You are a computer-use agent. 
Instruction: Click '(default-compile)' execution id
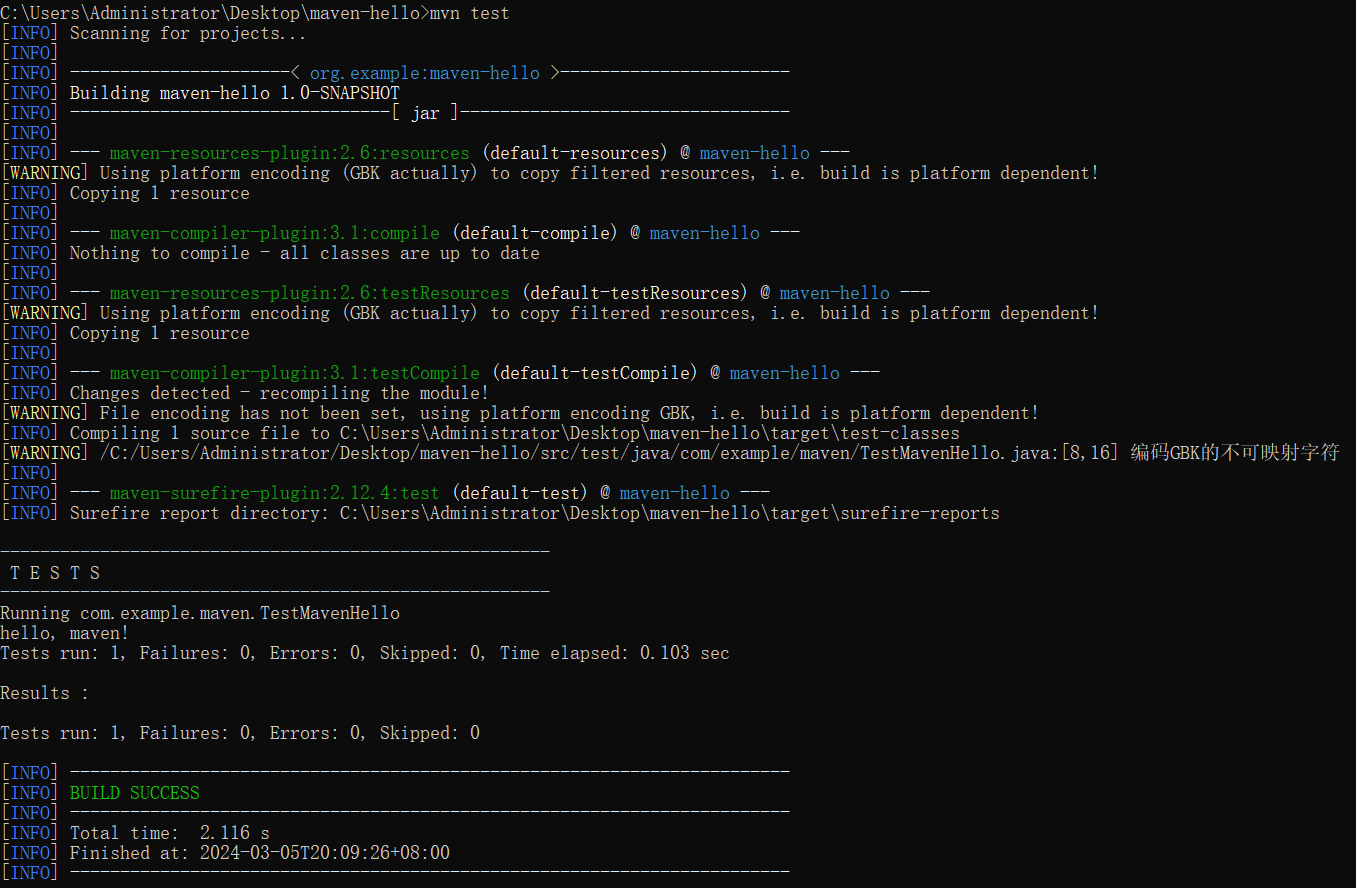tap(535, 233)
